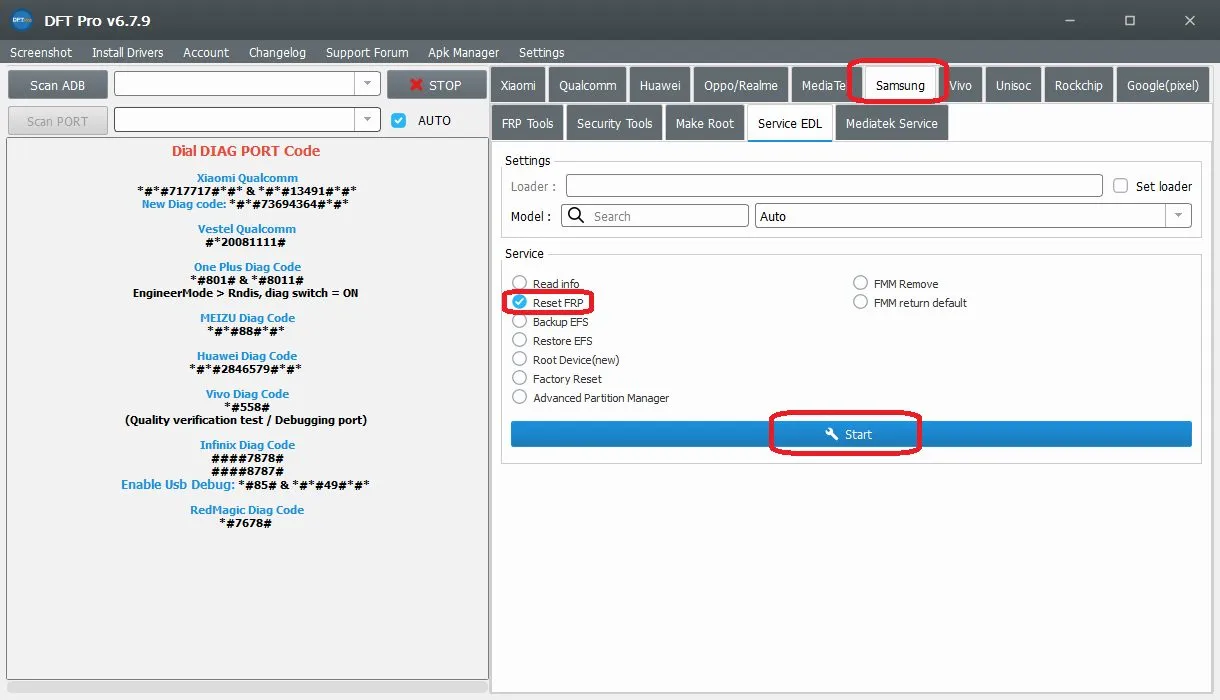Screen dimensions: 1220x700
Task: Click the Dial DIAG PORT Code heading
Action: tap(246, 151)
